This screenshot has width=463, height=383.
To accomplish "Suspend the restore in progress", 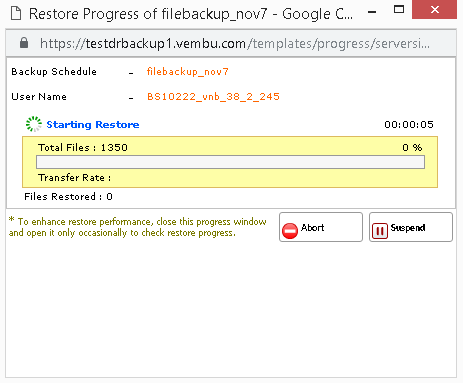I will pyautogui.click(x=411, y=227).
